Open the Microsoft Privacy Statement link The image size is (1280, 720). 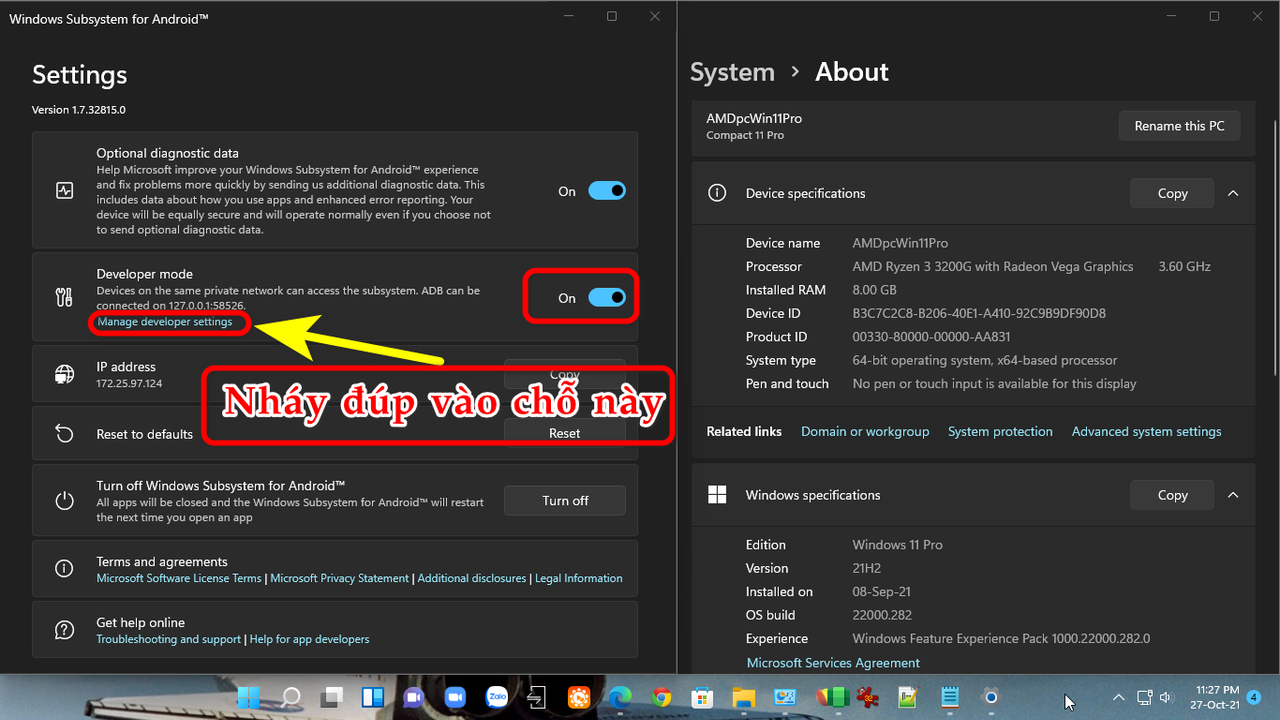(x=340, y=578)
